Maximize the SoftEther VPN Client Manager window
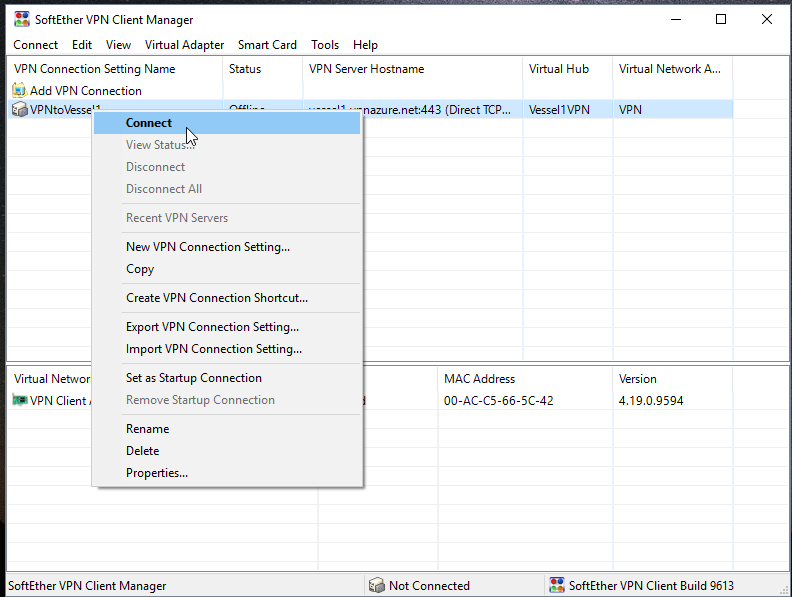Image resolution: width=792 pixels, height=597 pixels. click(x=721, y=19)
